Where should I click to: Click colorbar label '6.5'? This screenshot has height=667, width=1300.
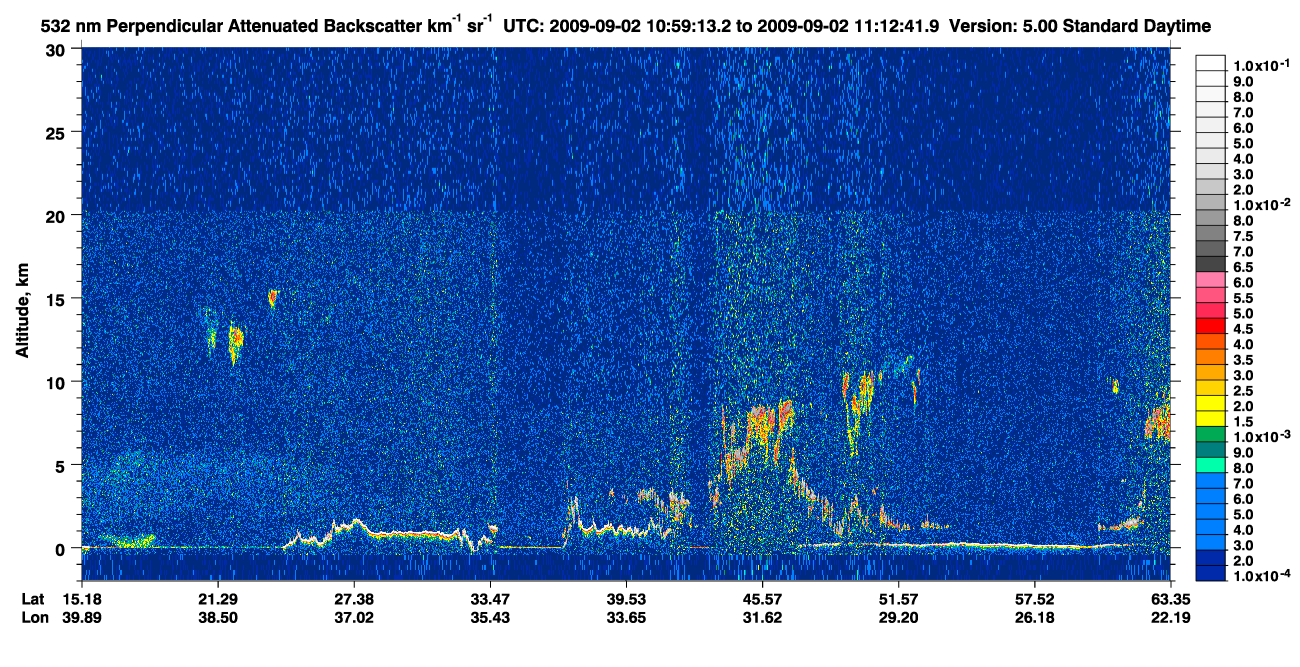[1243, 267]
